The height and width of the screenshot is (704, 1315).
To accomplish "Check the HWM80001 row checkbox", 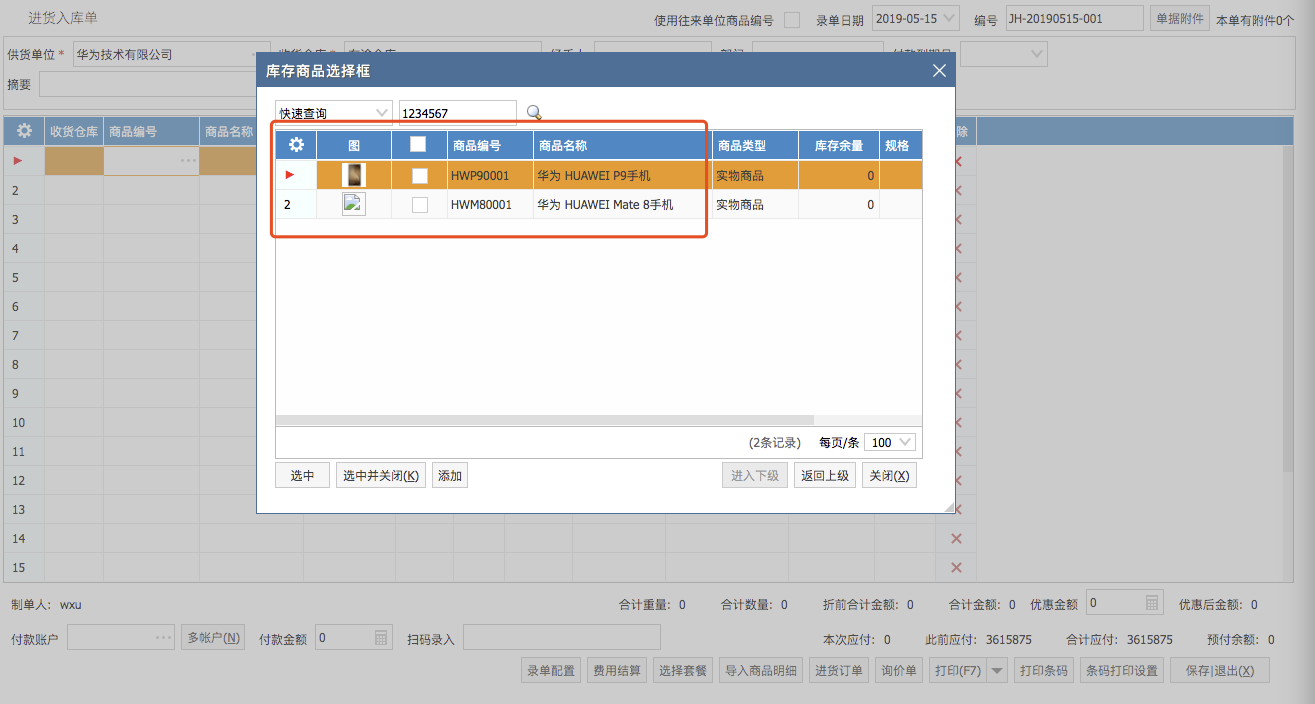I will (x=420, y=204).
